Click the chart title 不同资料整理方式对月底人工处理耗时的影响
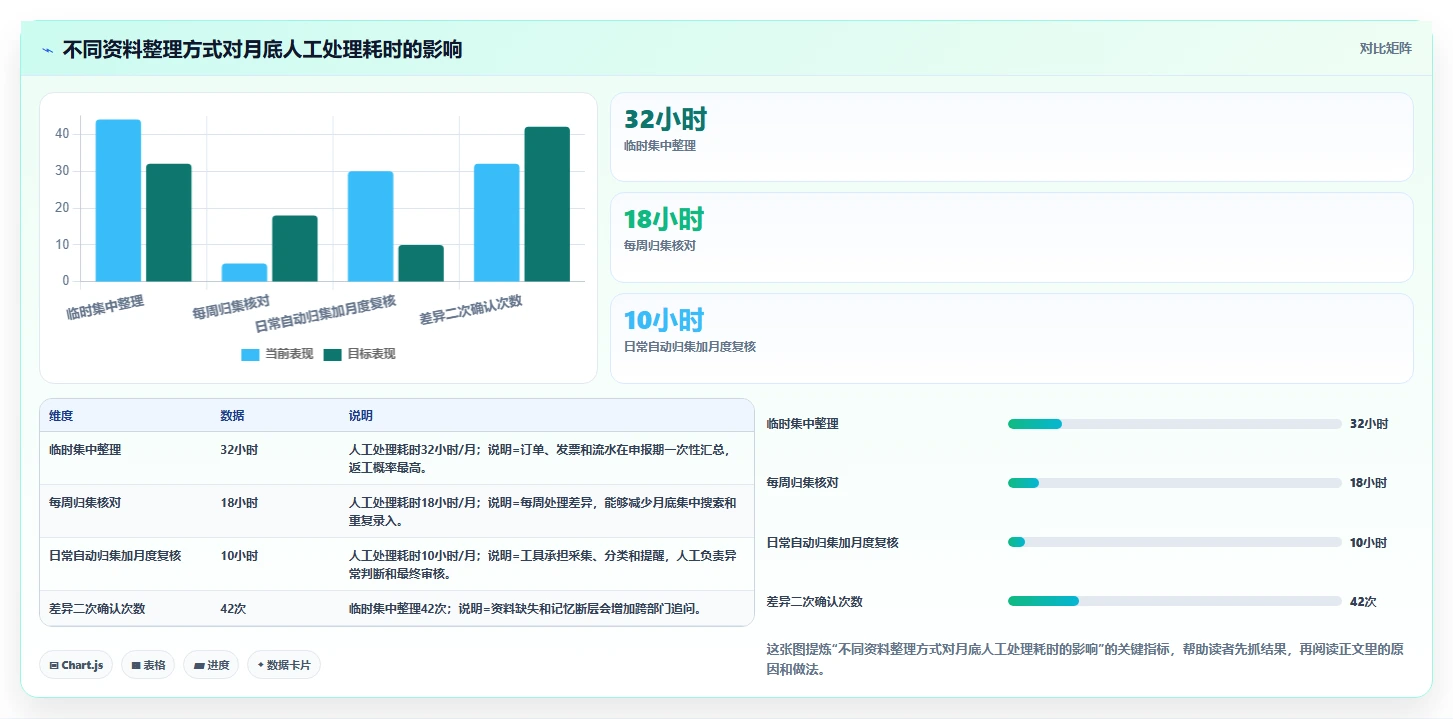This screenshot has width=1453, height=719. tap(262, 49)
